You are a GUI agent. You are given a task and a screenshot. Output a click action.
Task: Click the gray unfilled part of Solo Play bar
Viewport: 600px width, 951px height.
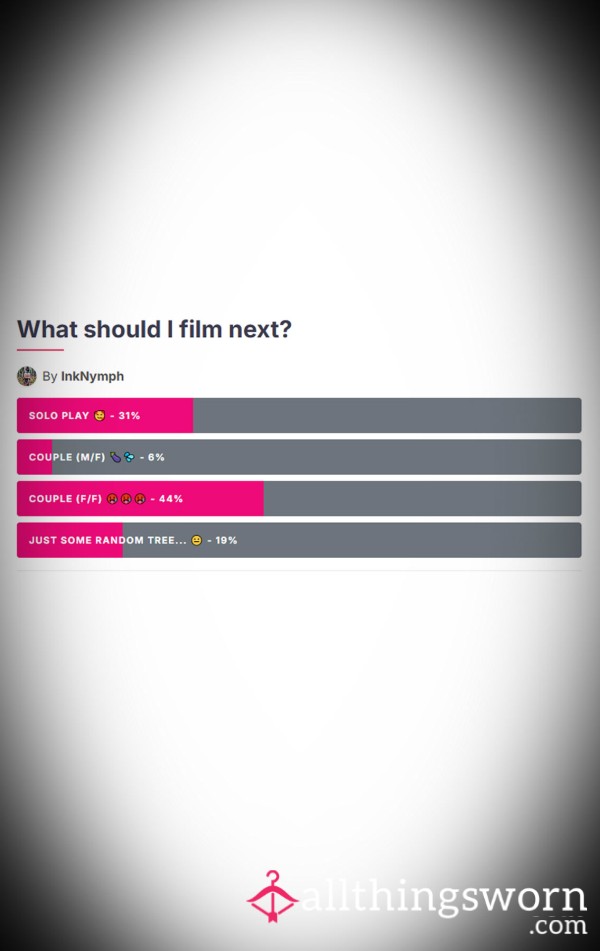pyautogui.click(x=387, y=415)
